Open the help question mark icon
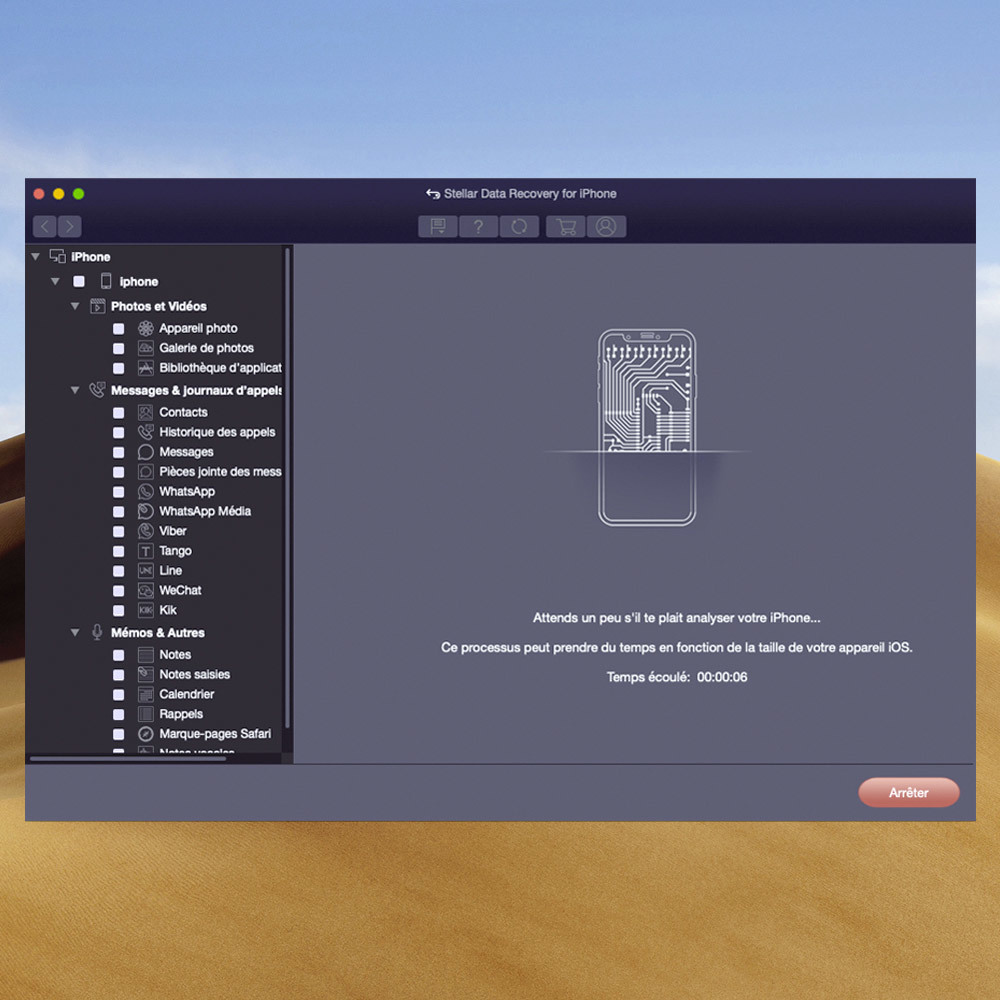This screenshot has width=1000, height=1000. click(x=478, y=226)
